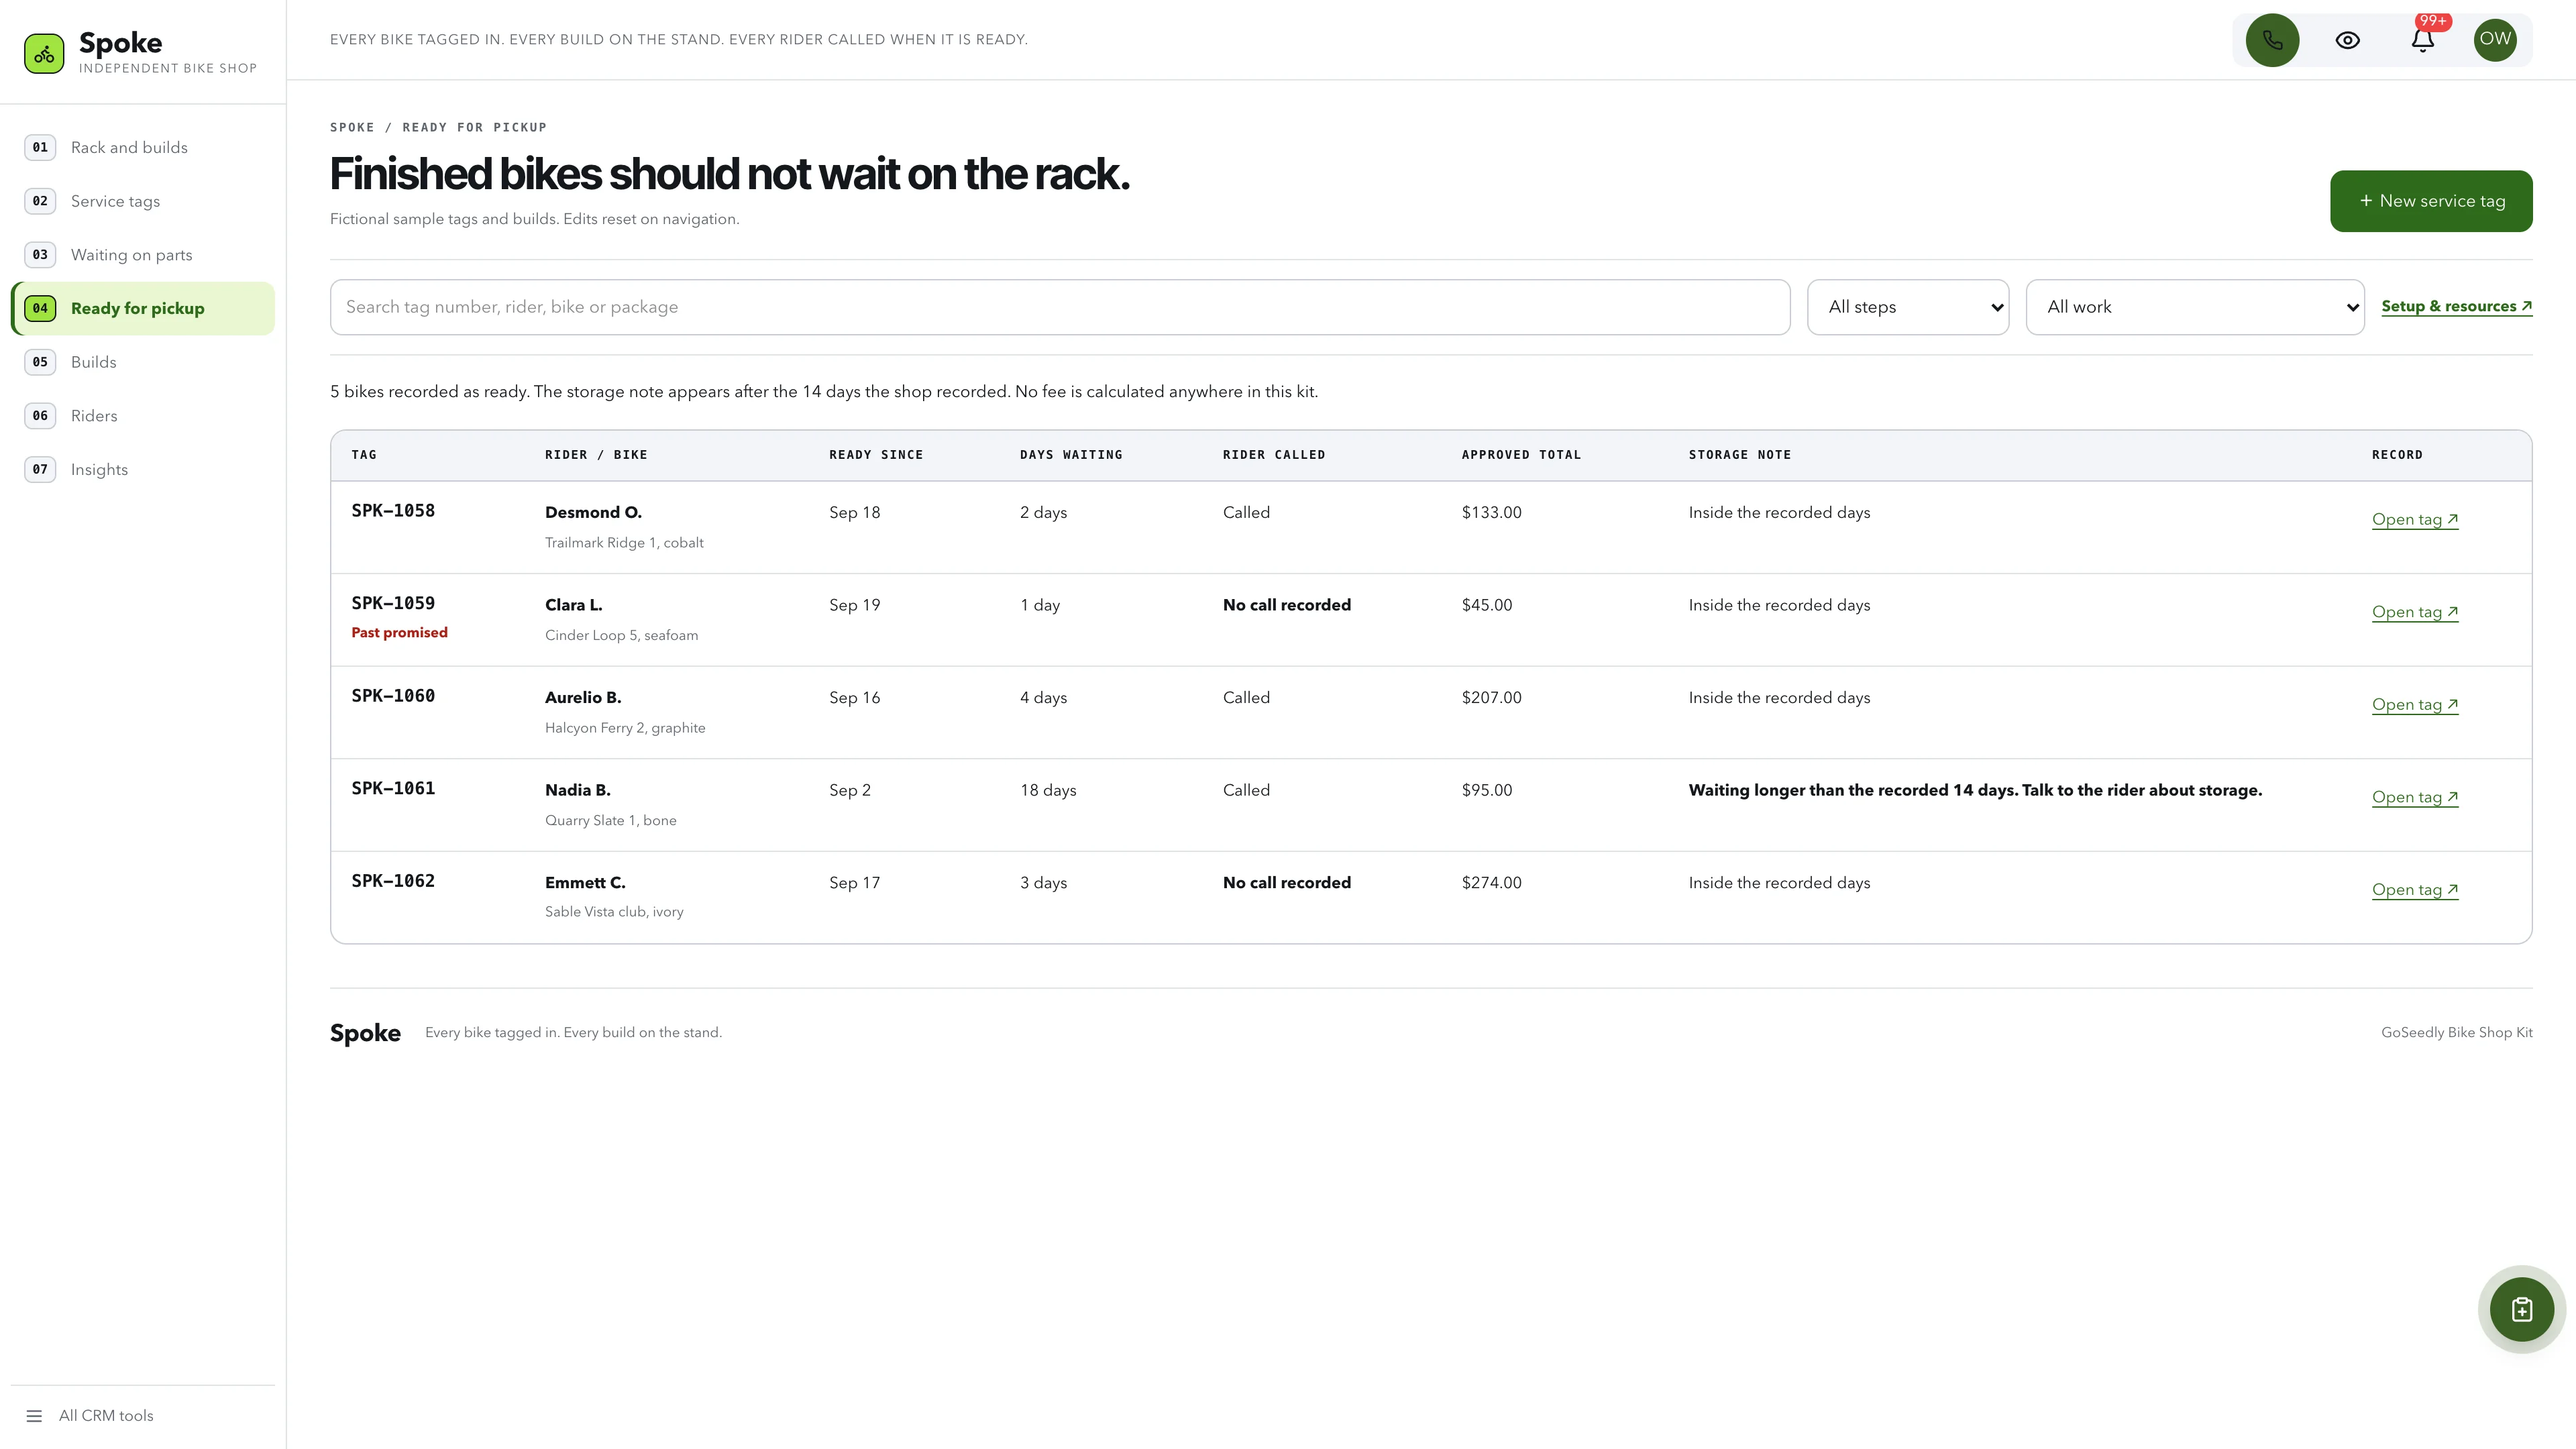Expand the All steps dropdown
This screenshot has width=2576, height=1449.
1907,307
